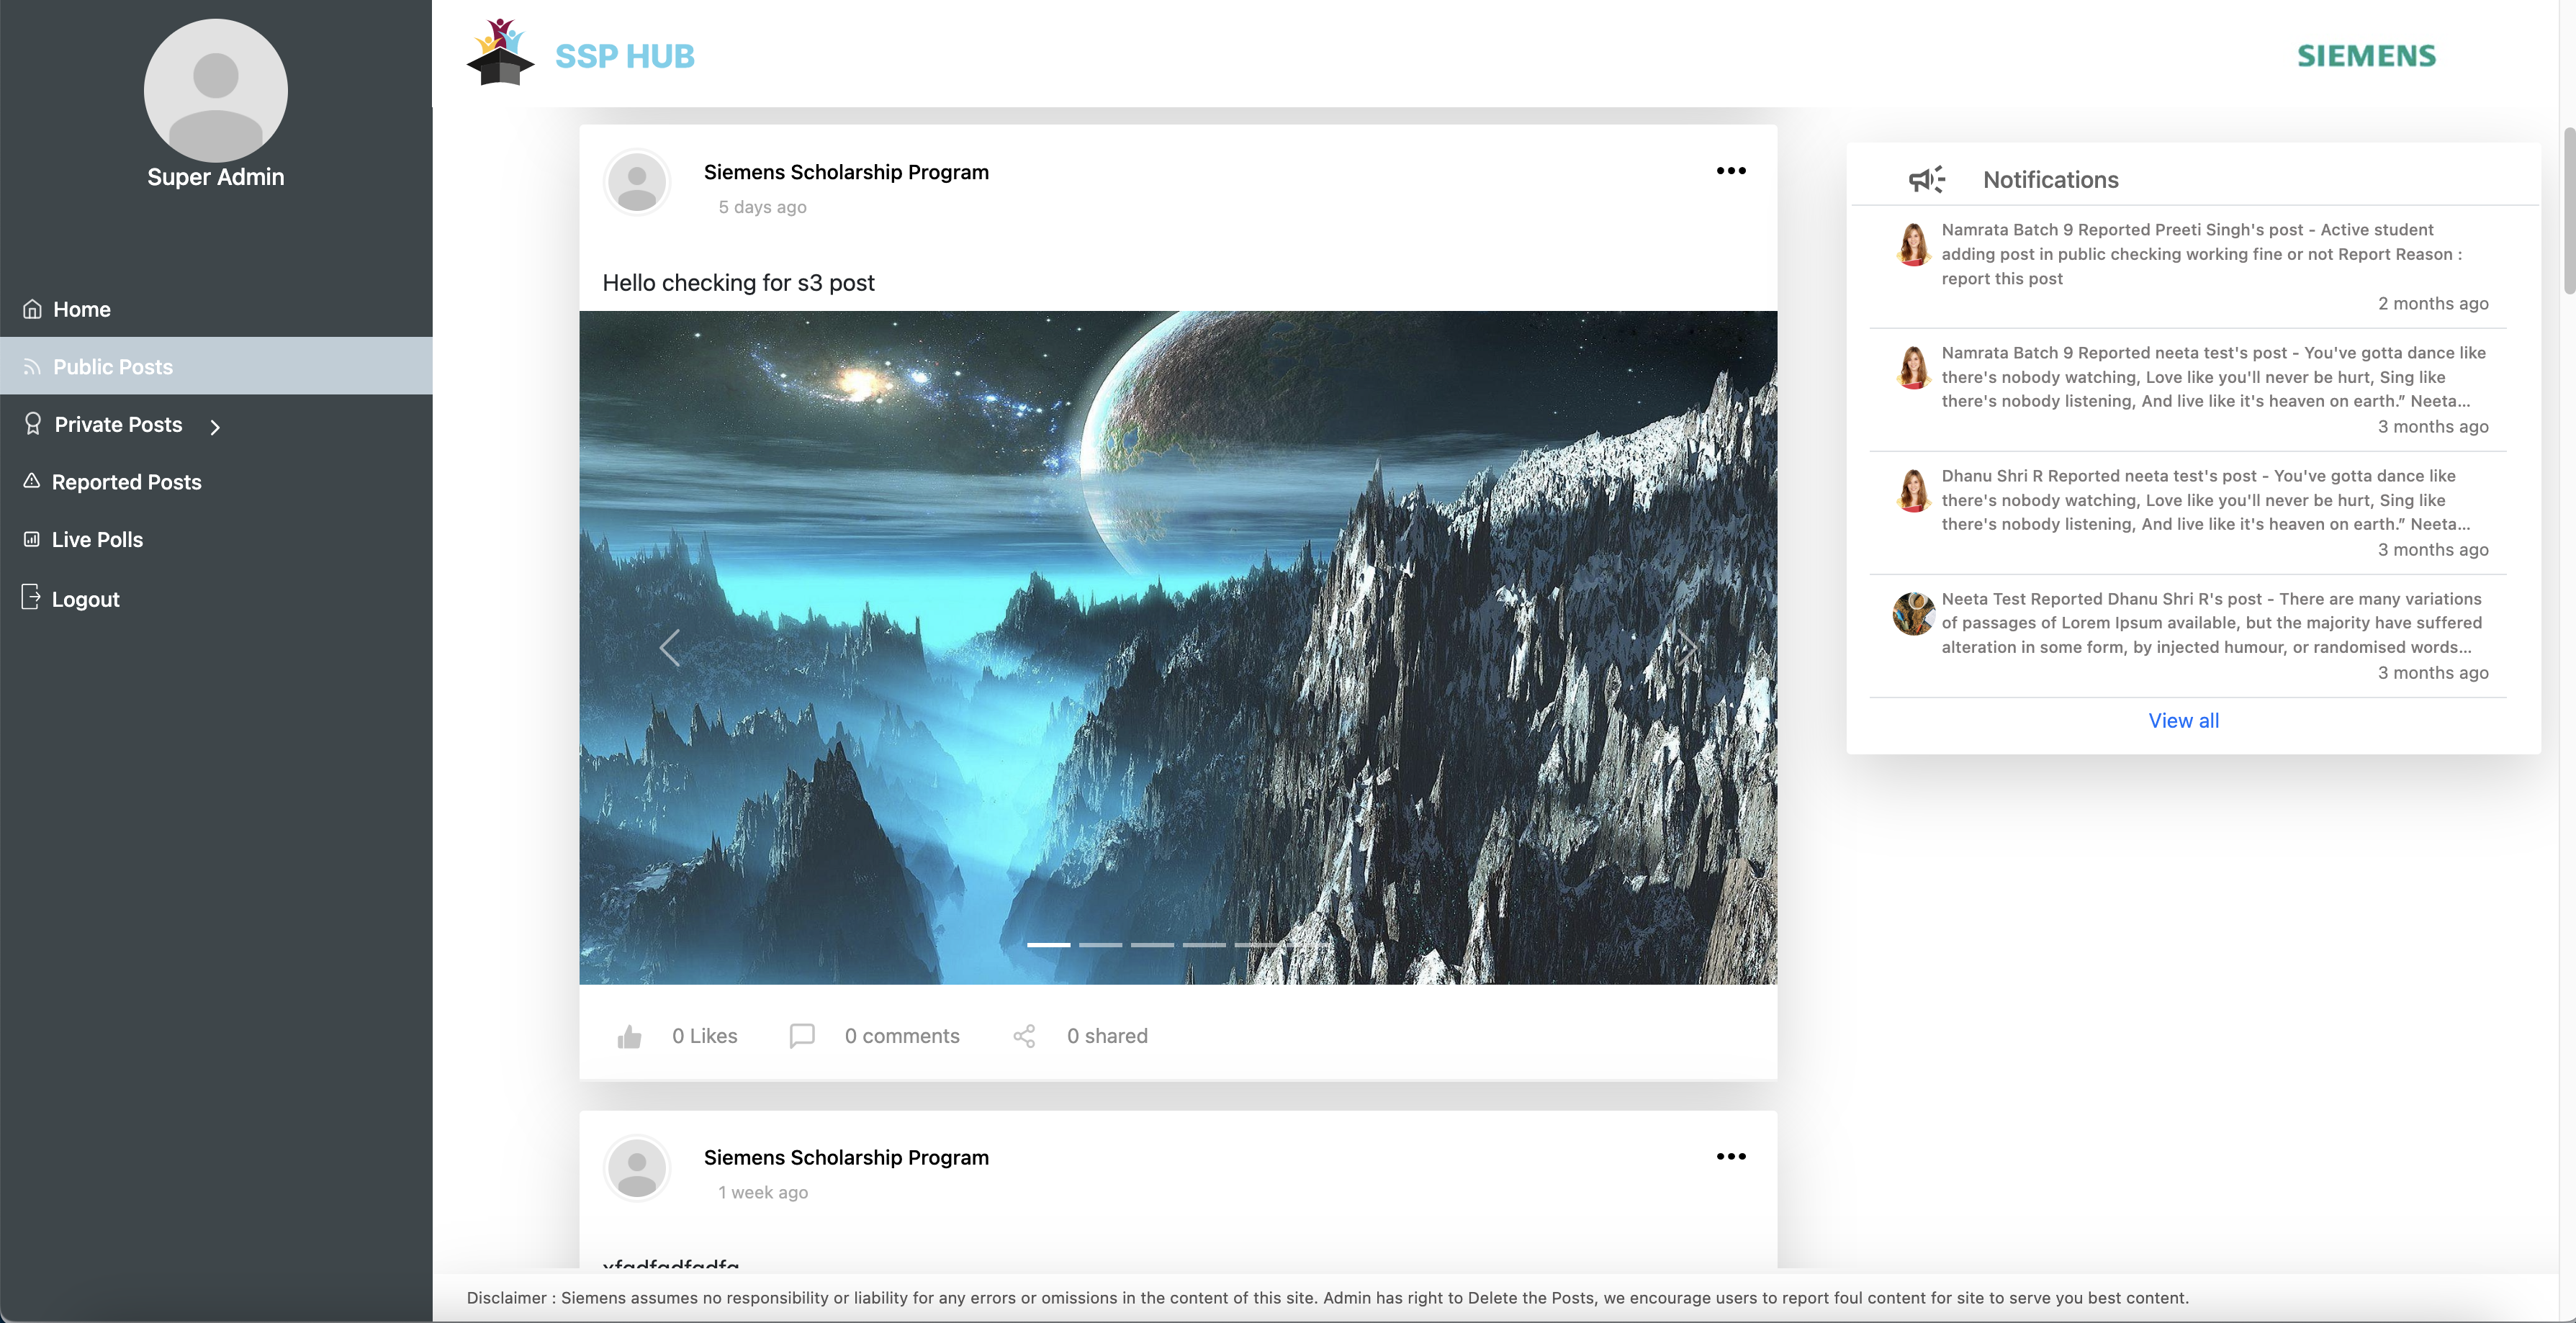Show next image in post carousel
The height and width of the screenshot is (1323, 2576).
coord(1686,648)
